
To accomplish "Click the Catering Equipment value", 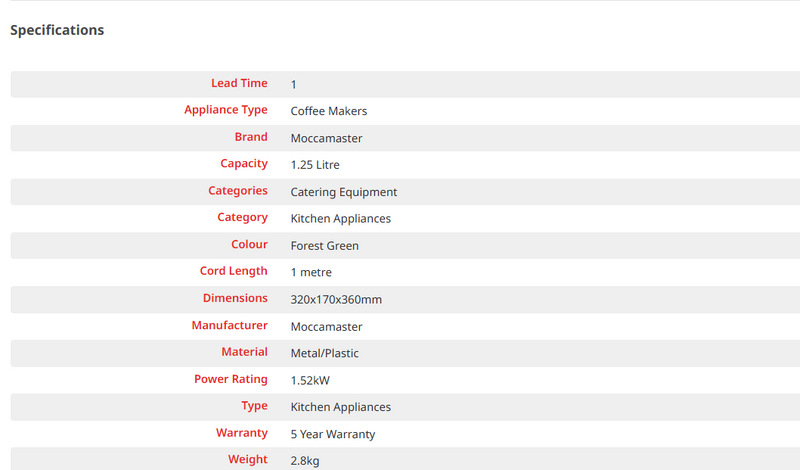I will pos(343,192).
